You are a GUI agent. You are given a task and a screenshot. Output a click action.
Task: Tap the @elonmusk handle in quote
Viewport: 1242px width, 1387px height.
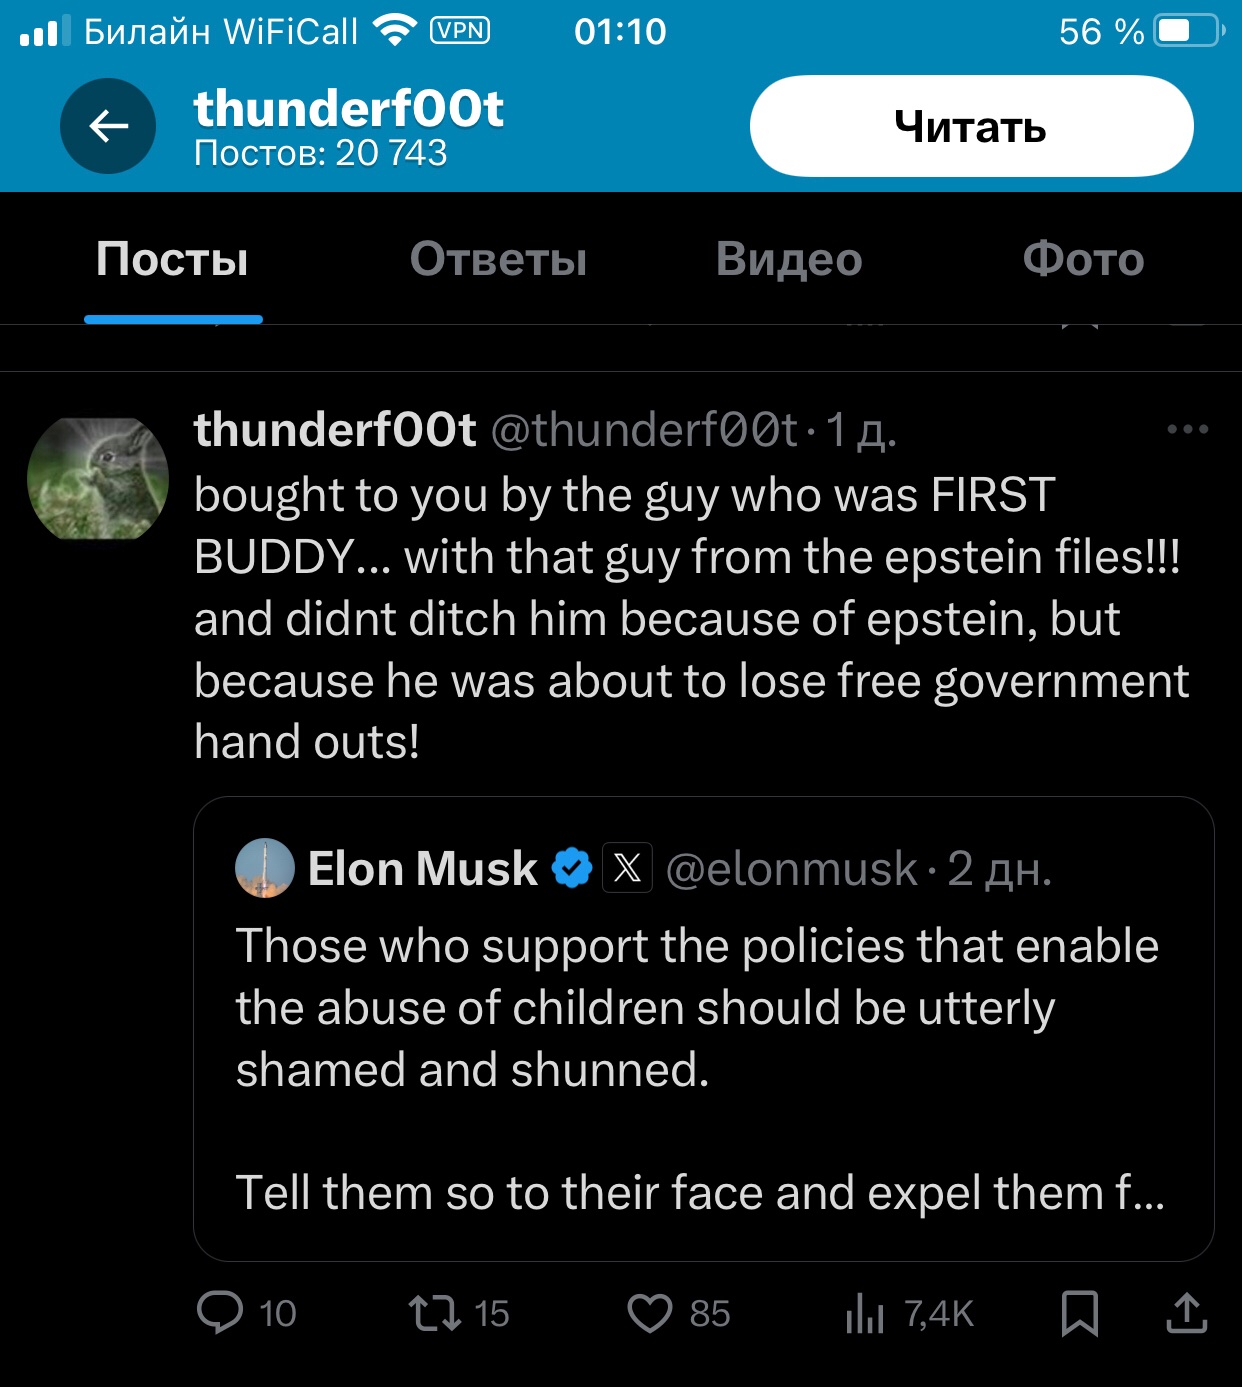tap(791, 869)
